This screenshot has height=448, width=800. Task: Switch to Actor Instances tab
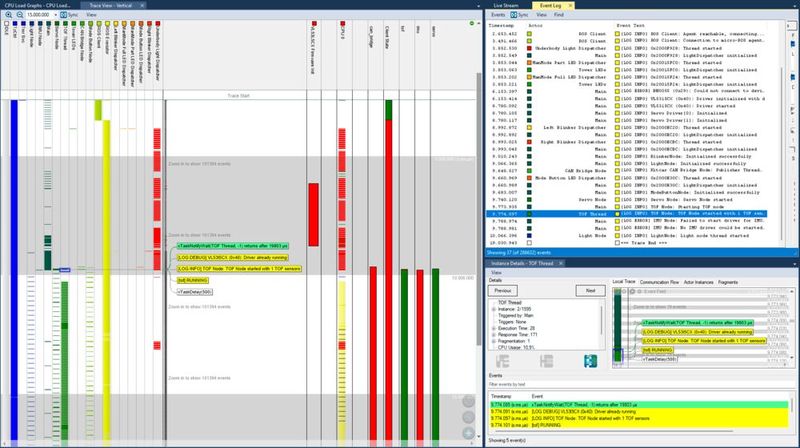pos(698,282)
